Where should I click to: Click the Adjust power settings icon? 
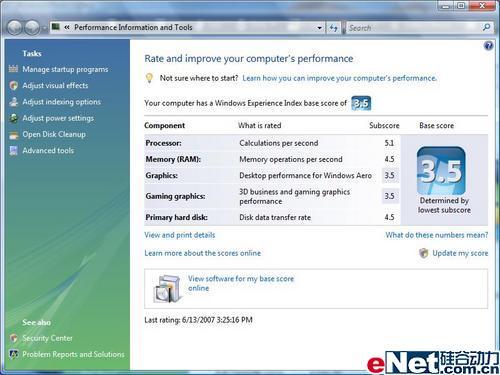click(14, 118)
